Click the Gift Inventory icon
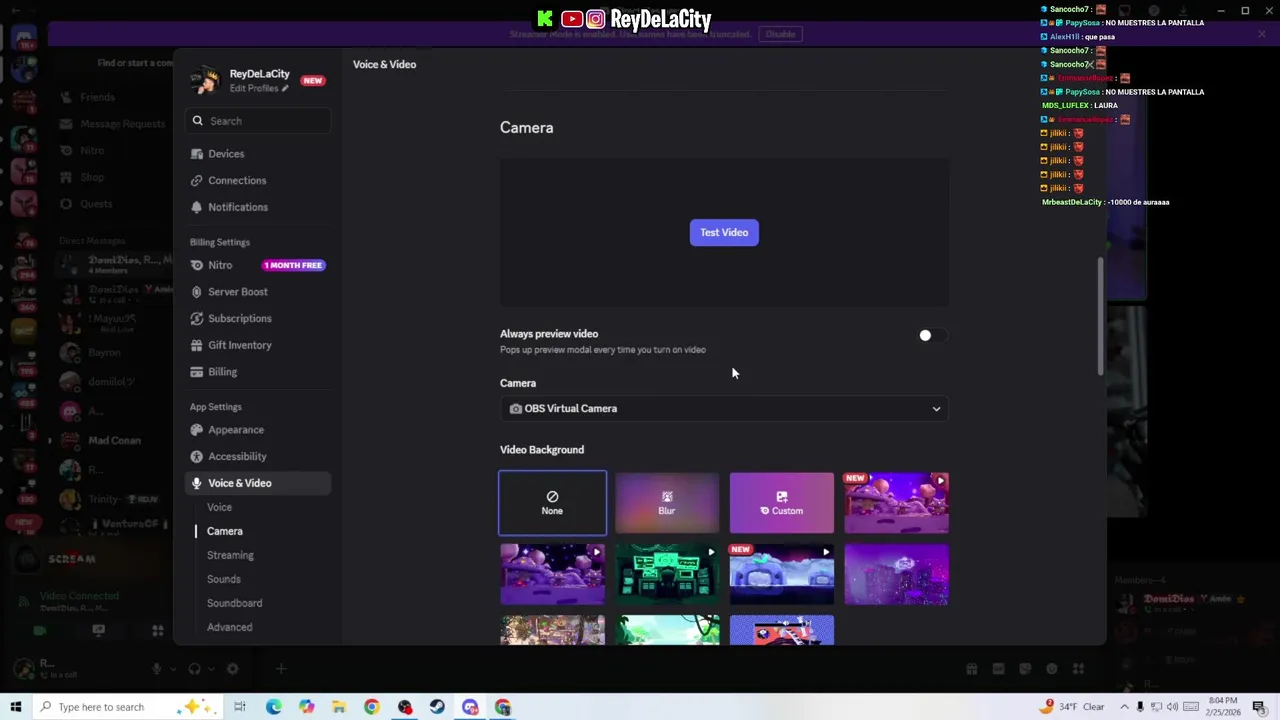The width and height of the screenshot is (1280, 720). (x=197, y=345)
